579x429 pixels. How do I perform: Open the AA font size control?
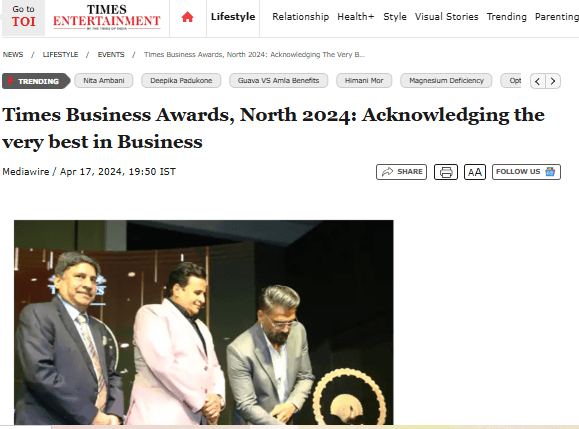click(x=474, y=172)
